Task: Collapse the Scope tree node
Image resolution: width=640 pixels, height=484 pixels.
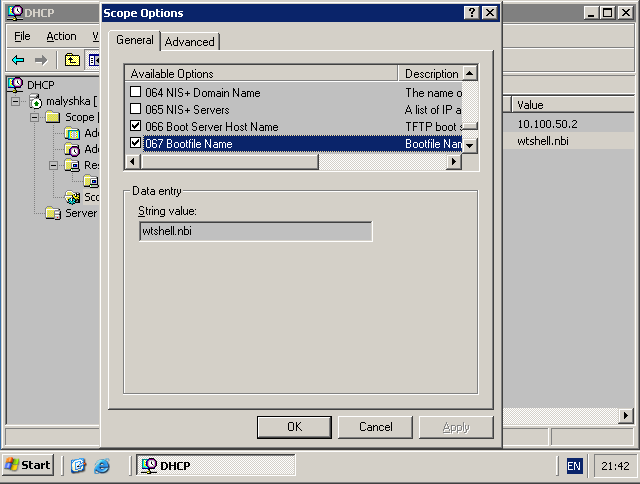Action: tap(35, 117)
